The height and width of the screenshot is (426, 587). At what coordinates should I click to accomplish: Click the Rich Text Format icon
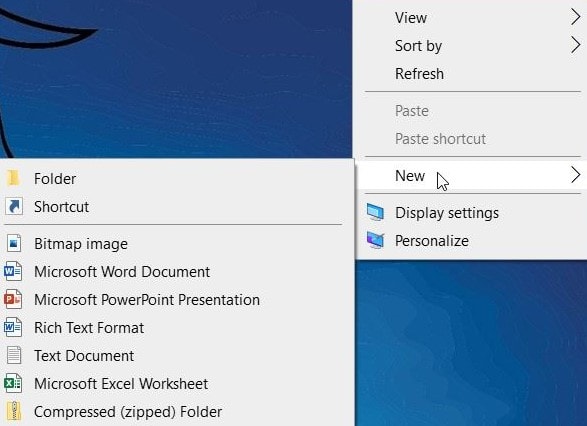13,328
